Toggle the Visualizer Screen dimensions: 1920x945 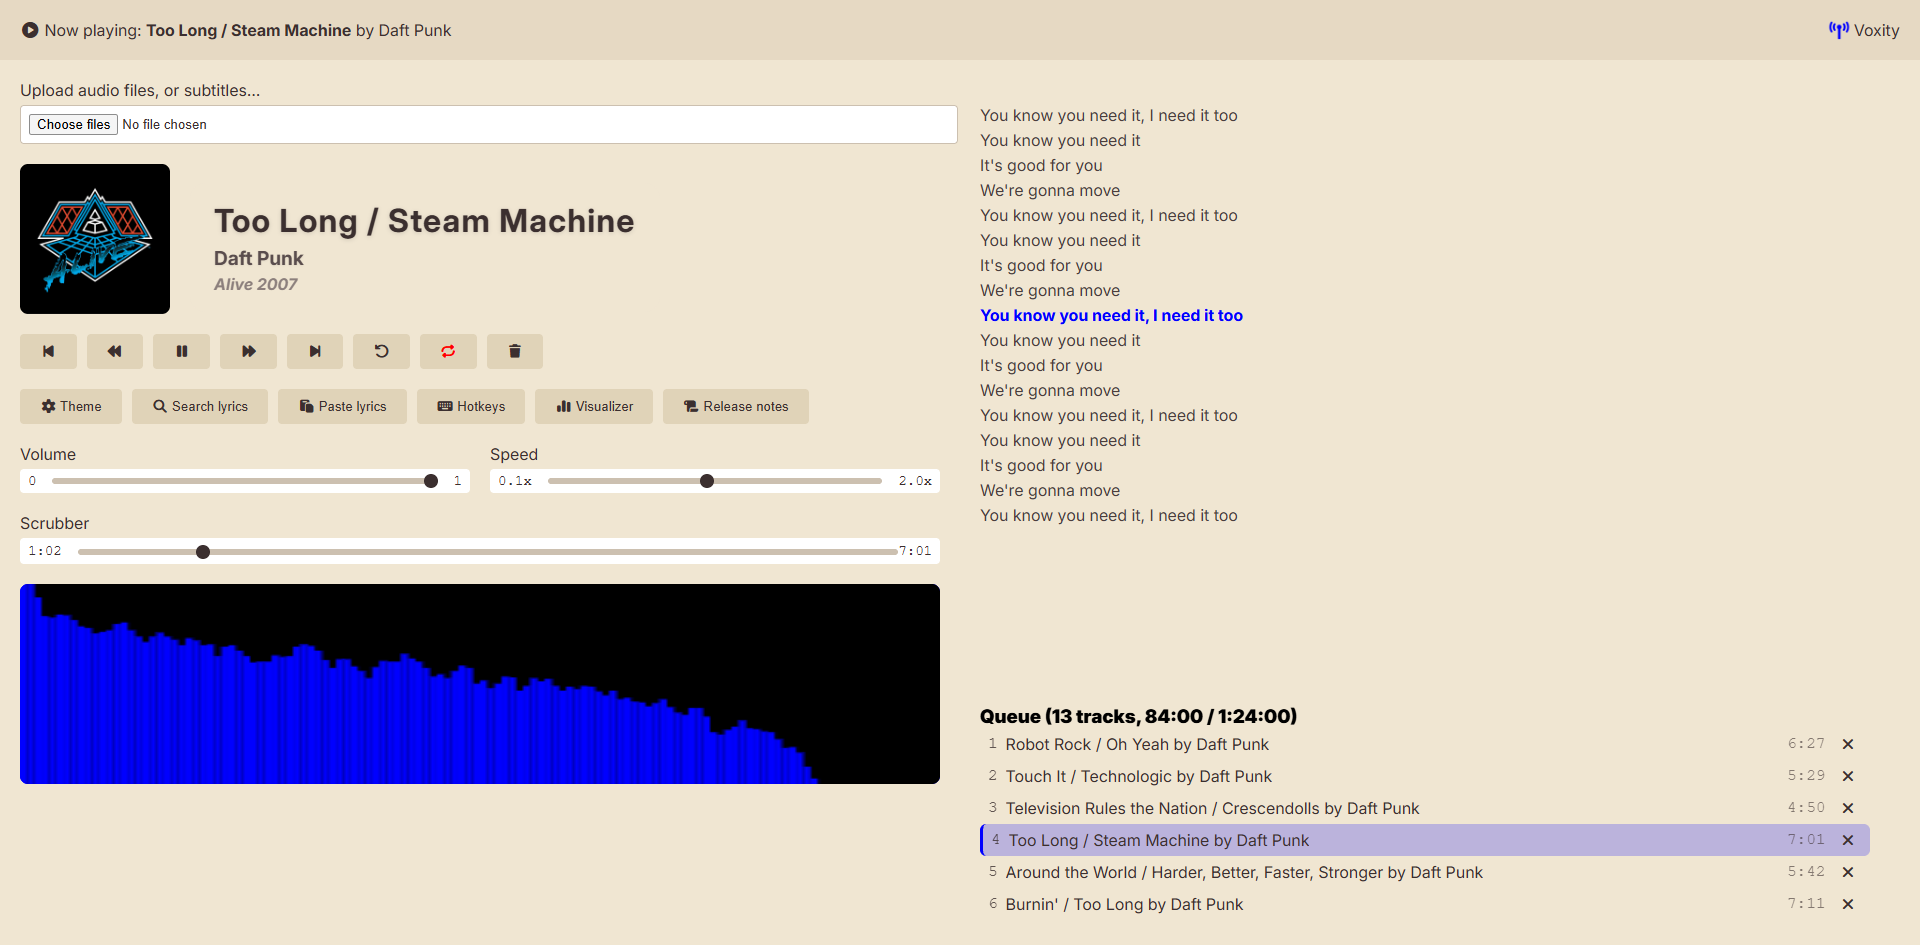594,406
